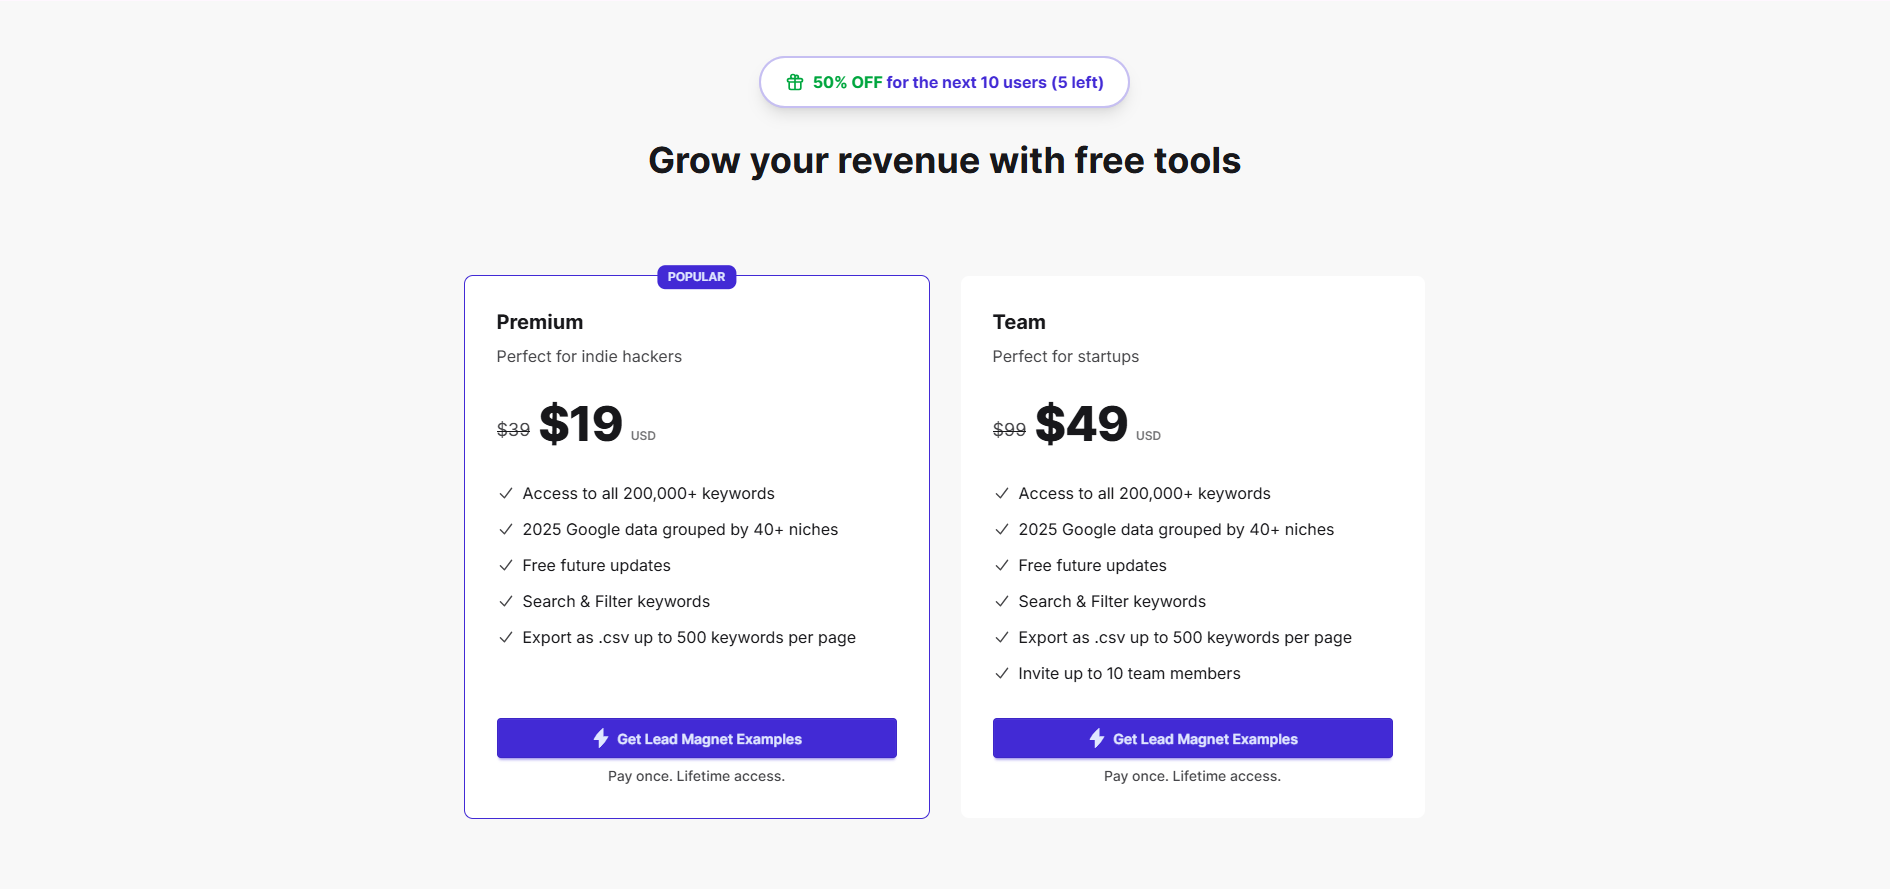This screenshot has height=889, width=1890.
Task: Click the crossed-out $39 price on Premium
Action: click(514, 428)
